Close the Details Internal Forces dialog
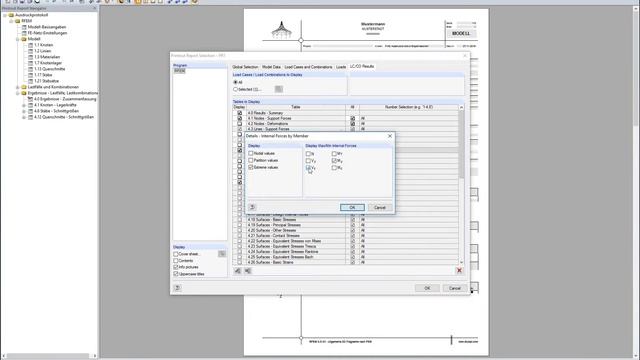This screenshot has width=640, height=360. pos(389,136)
